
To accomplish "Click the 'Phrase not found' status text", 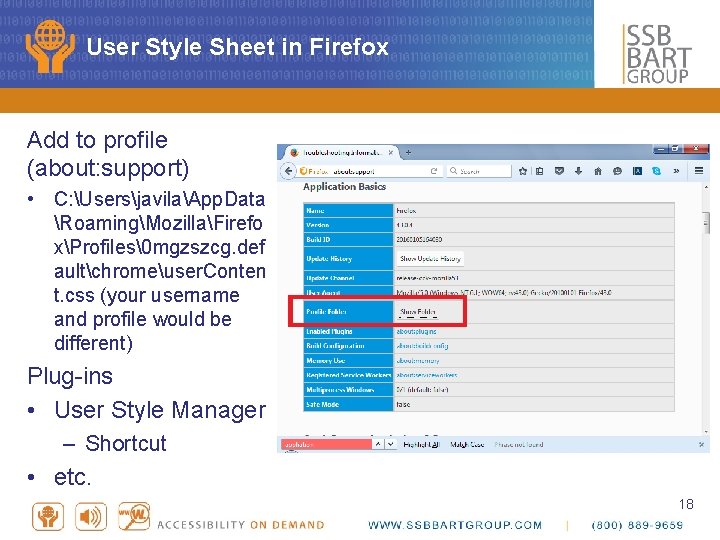I will click(x=519, y=444).
